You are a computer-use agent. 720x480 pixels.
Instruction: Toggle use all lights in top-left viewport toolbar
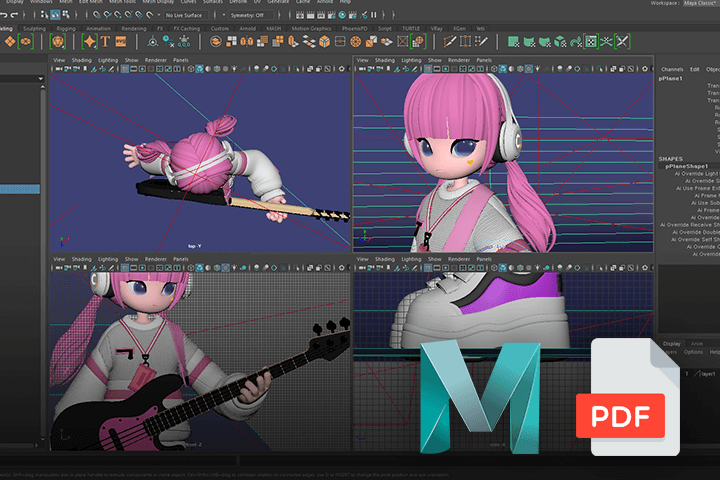[x=234, y=69]
